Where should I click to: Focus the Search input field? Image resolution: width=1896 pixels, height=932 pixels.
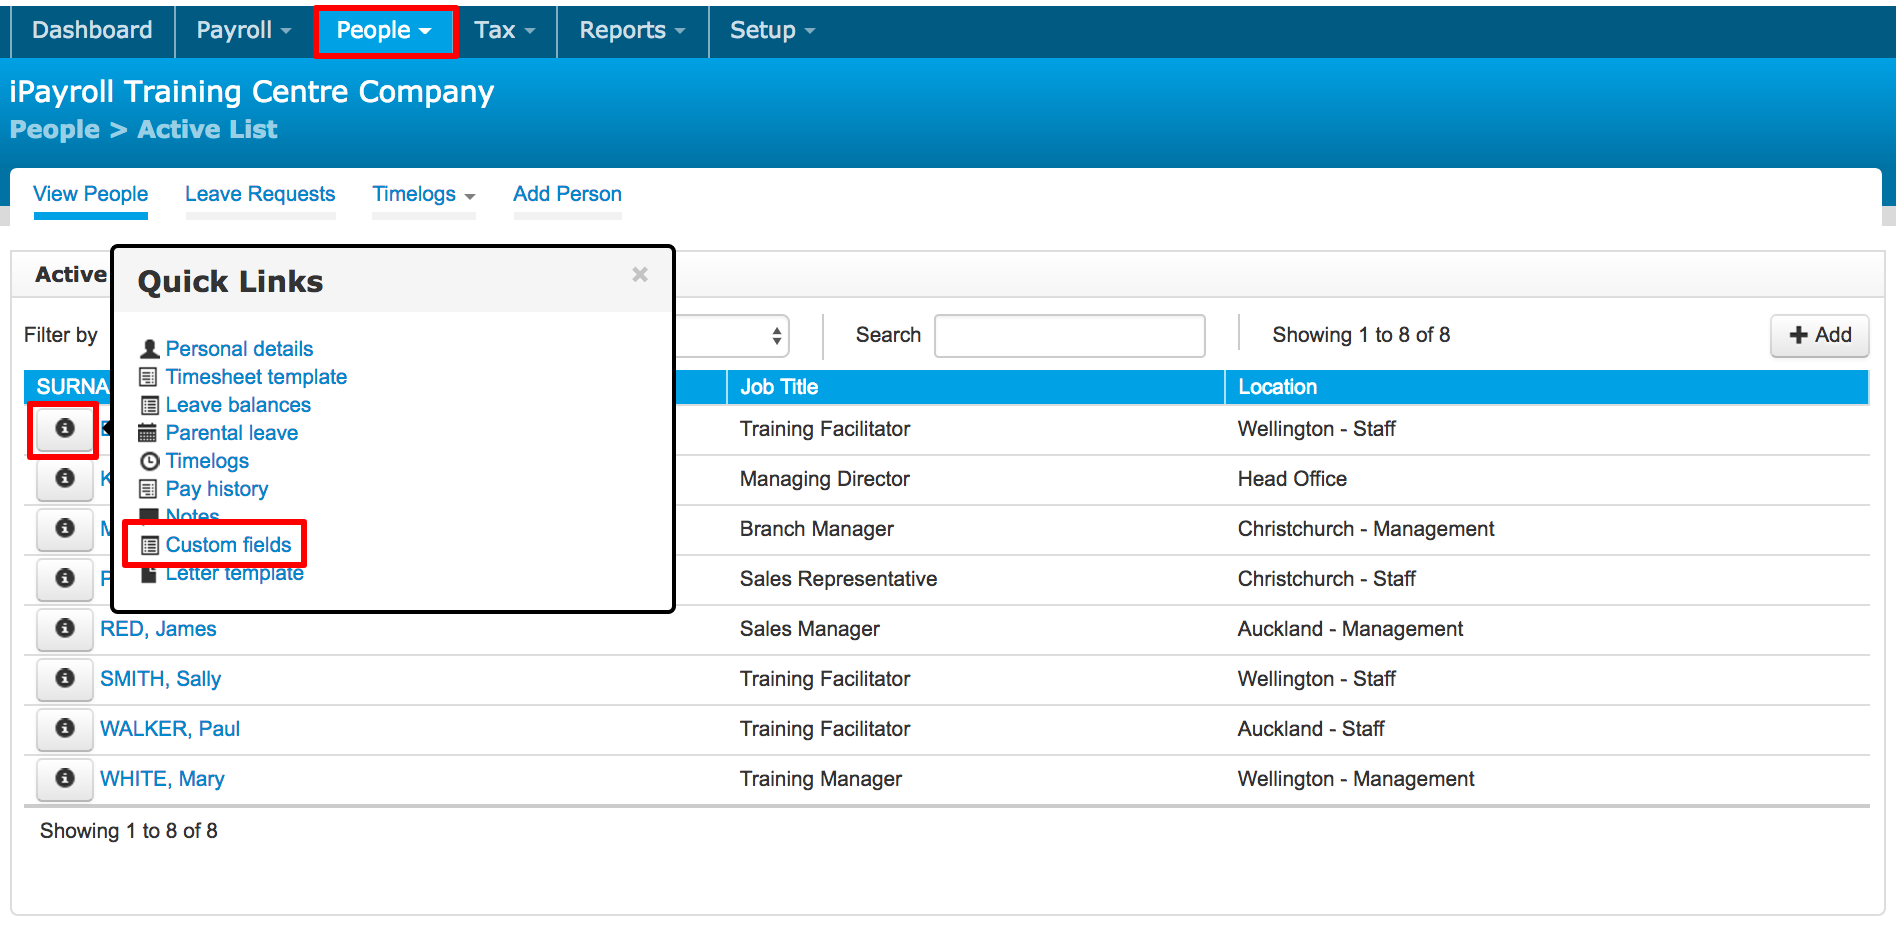(1069, 336)
